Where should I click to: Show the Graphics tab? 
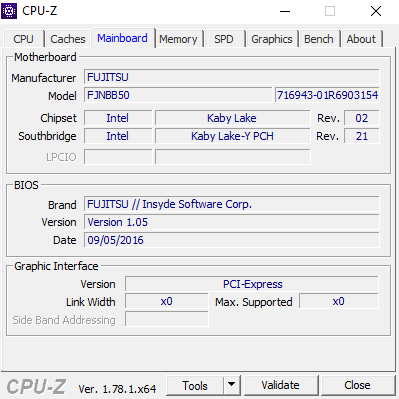272,39
